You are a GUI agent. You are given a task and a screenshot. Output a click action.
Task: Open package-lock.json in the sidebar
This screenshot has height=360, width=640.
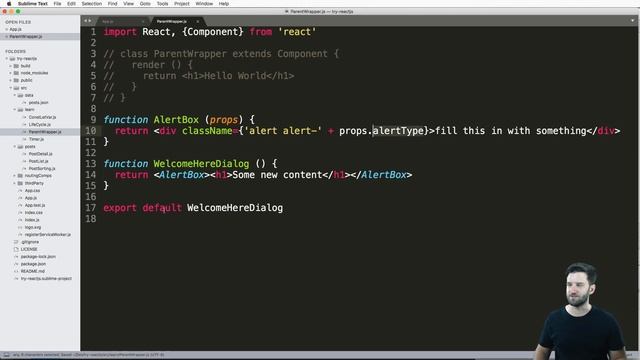[x=38, y=257]
